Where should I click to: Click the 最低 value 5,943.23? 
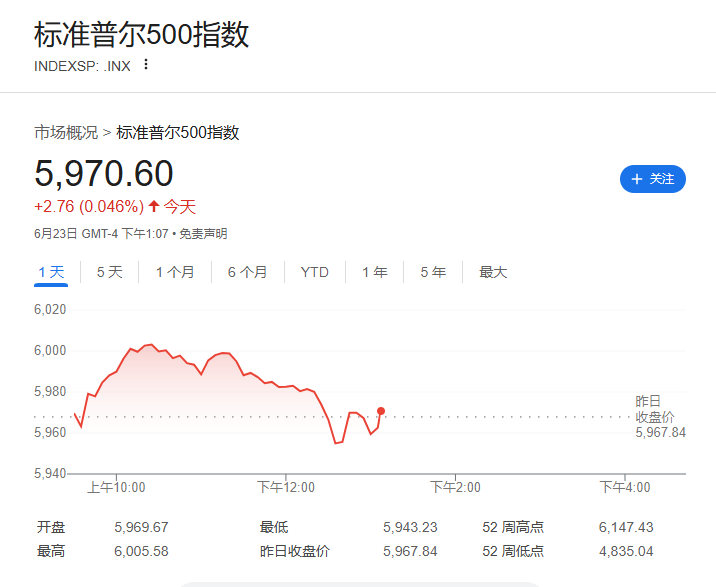[410, 528]
